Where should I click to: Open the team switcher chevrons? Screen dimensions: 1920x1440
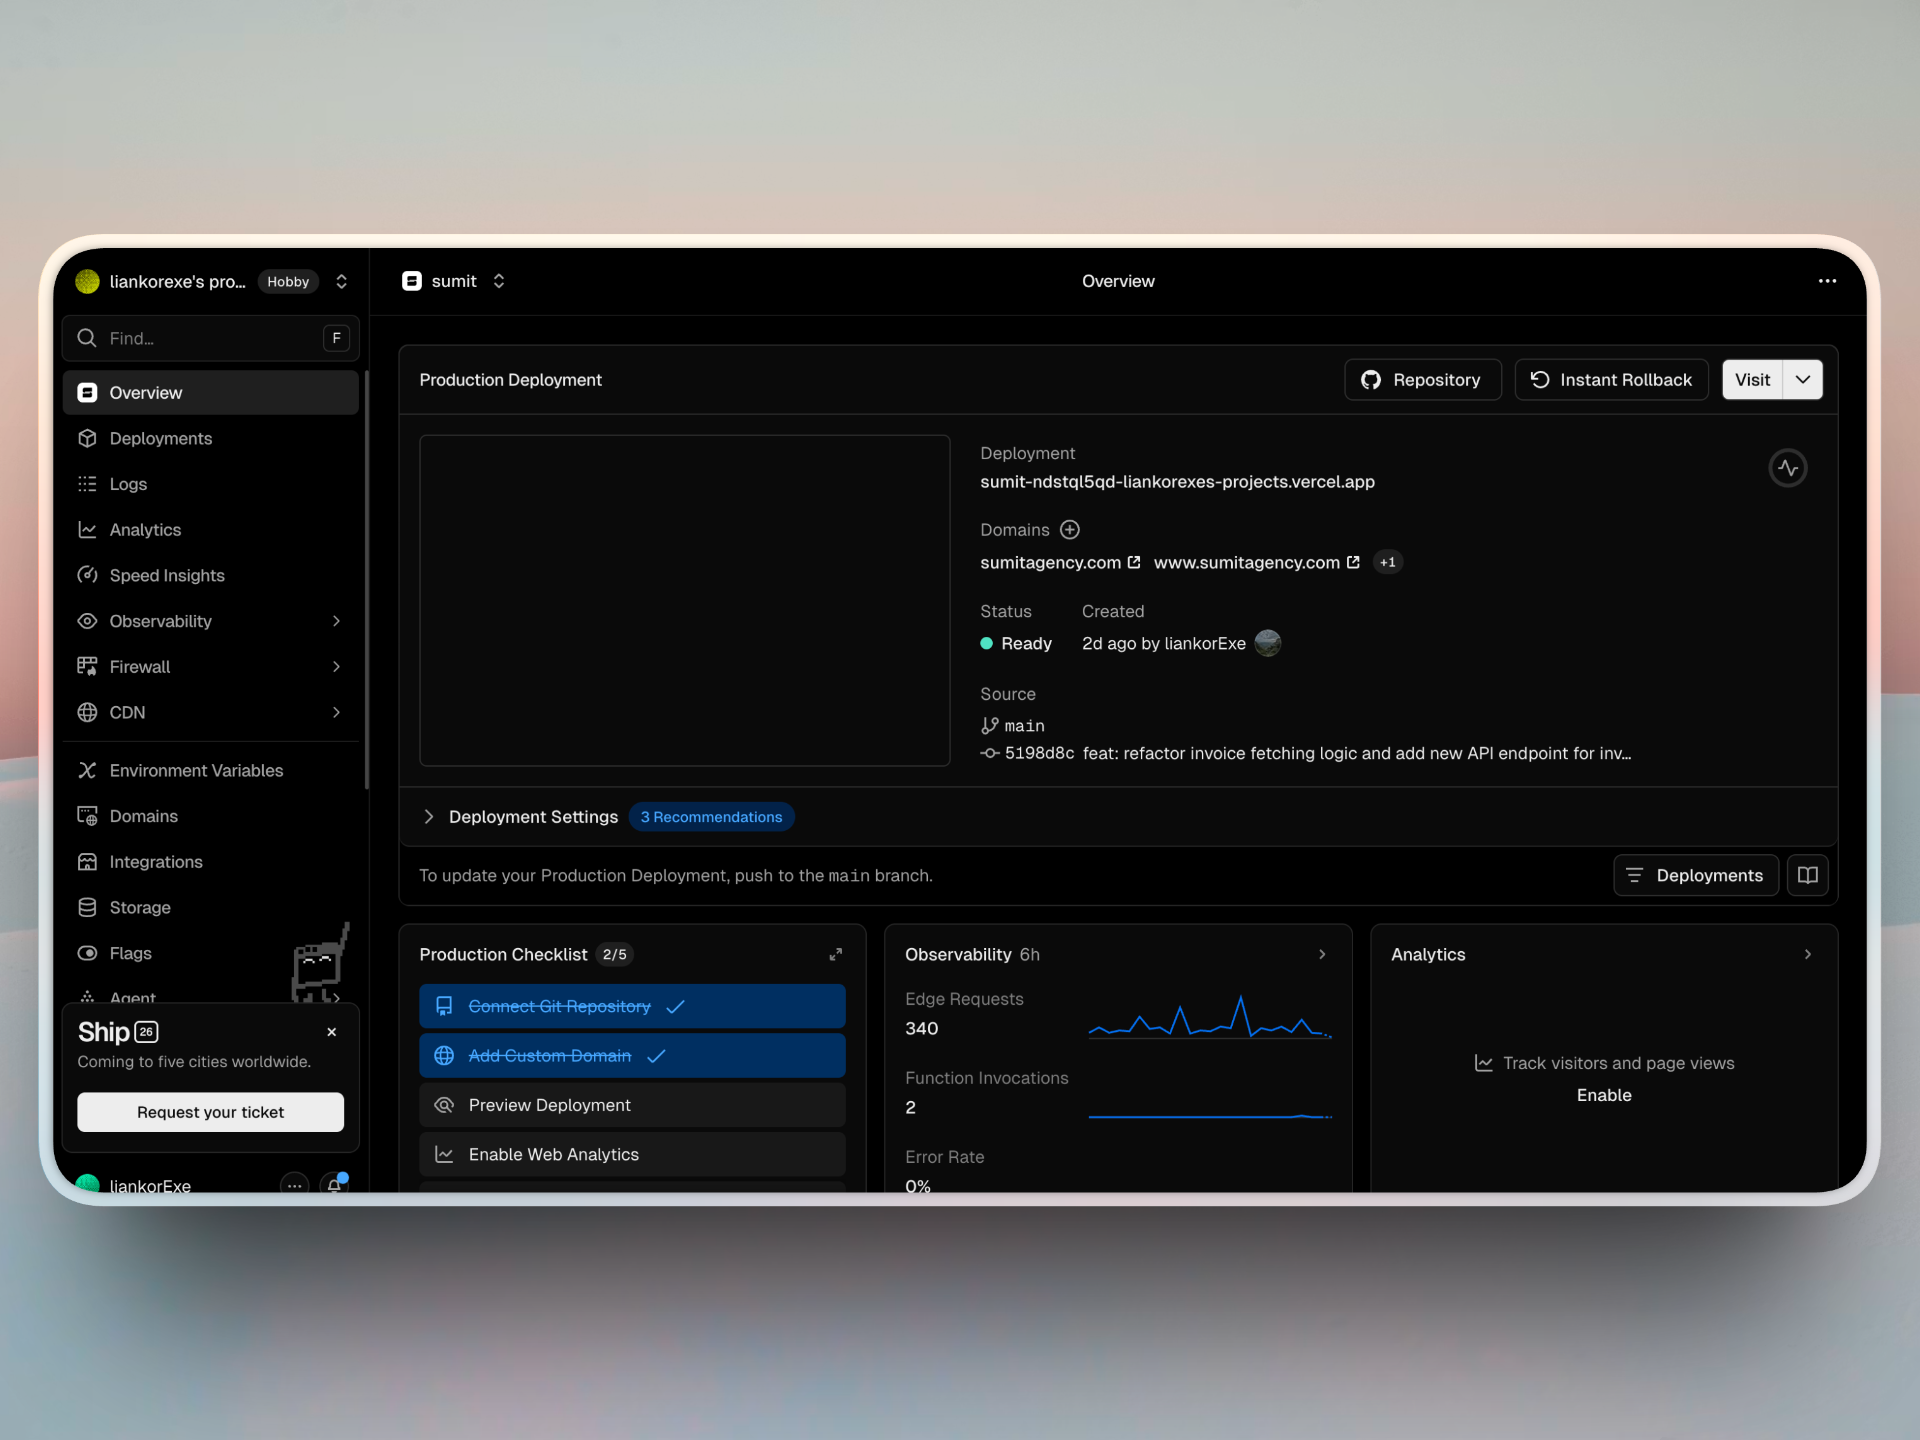coord(342,282)
